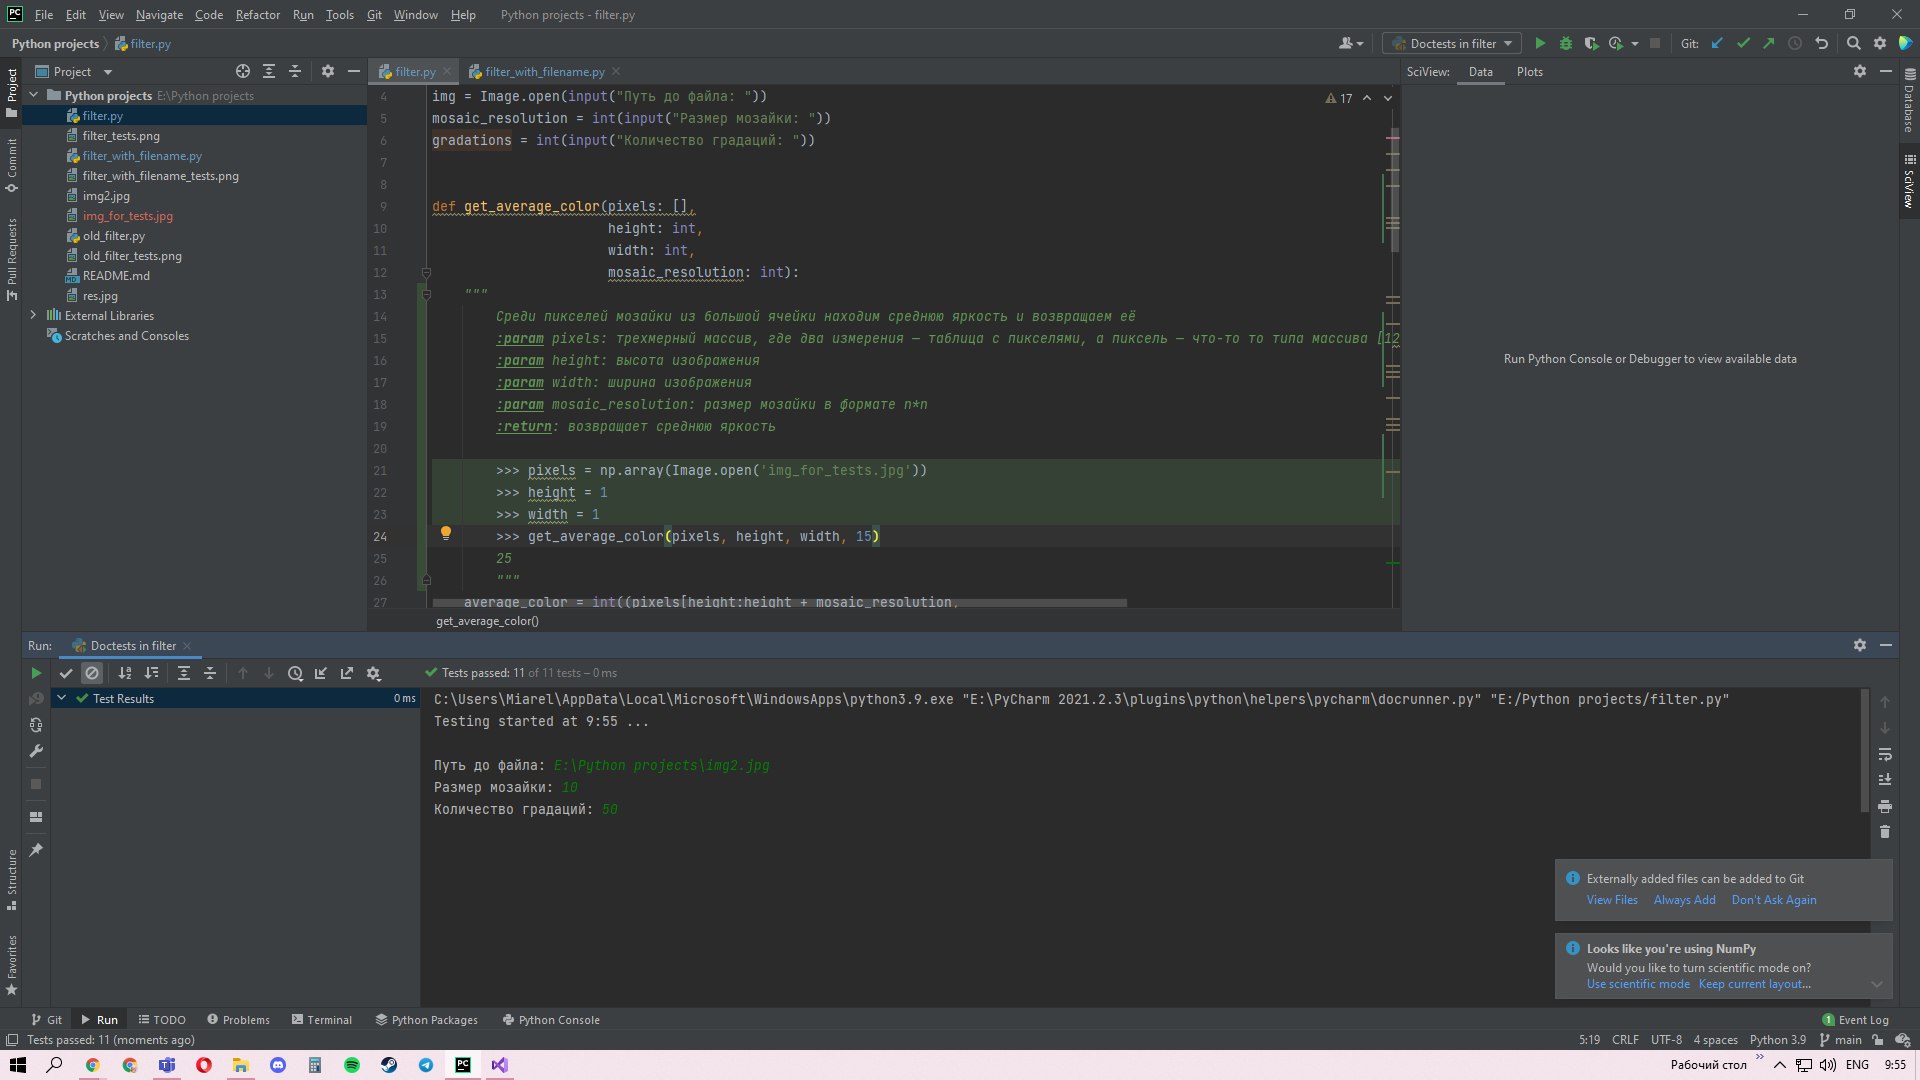
Task: Open IDE Settings via the gear icon
Action: pyautogui.click(x=1880, y=43)
